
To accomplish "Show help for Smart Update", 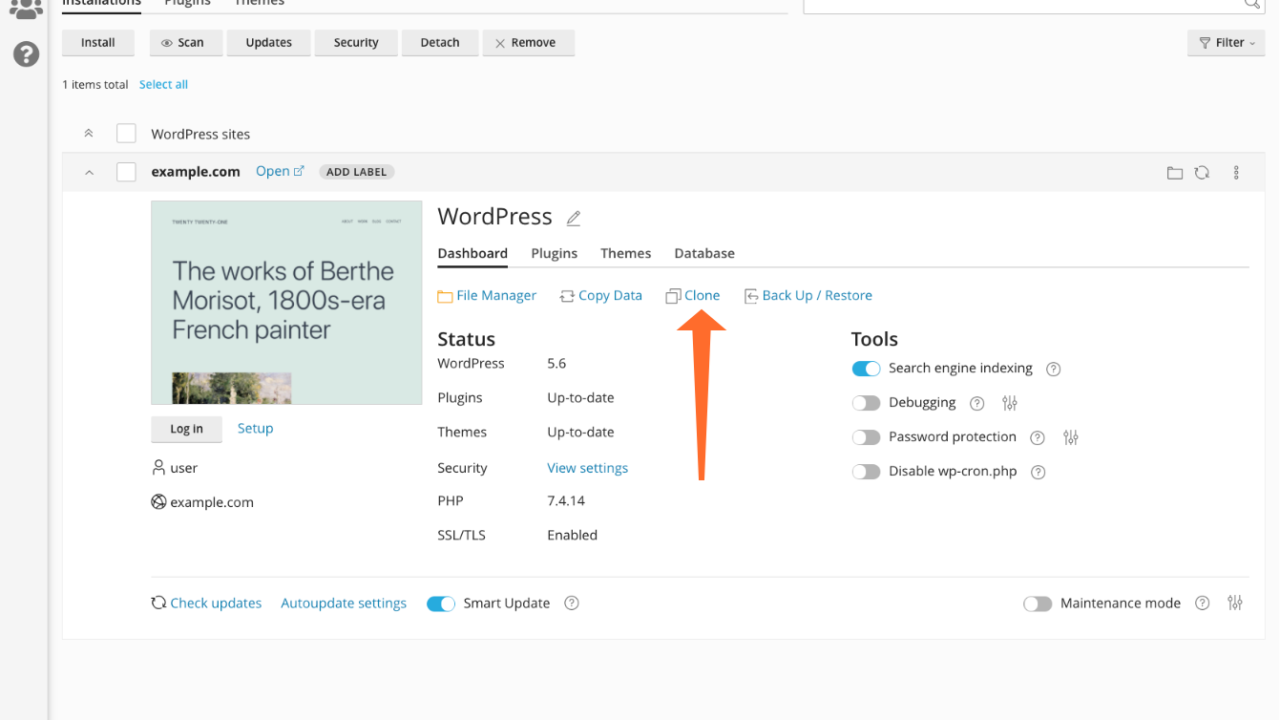I will (x=571, y=603).
